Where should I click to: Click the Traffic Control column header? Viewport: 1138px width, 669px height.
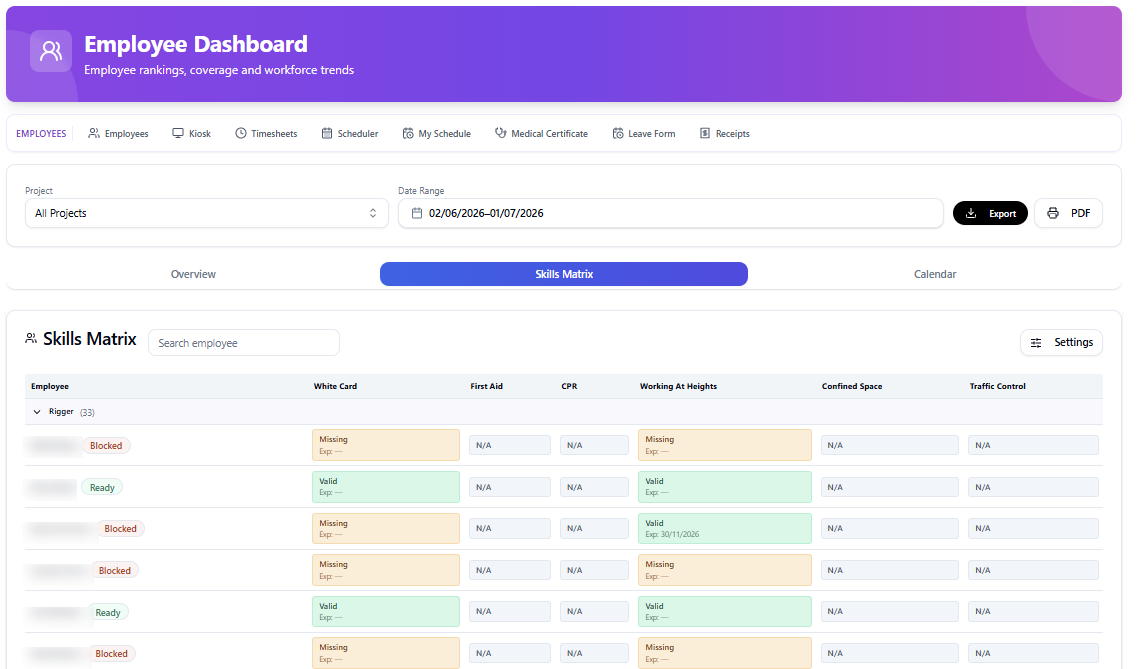pyautogui.click(x=997, y=386)
